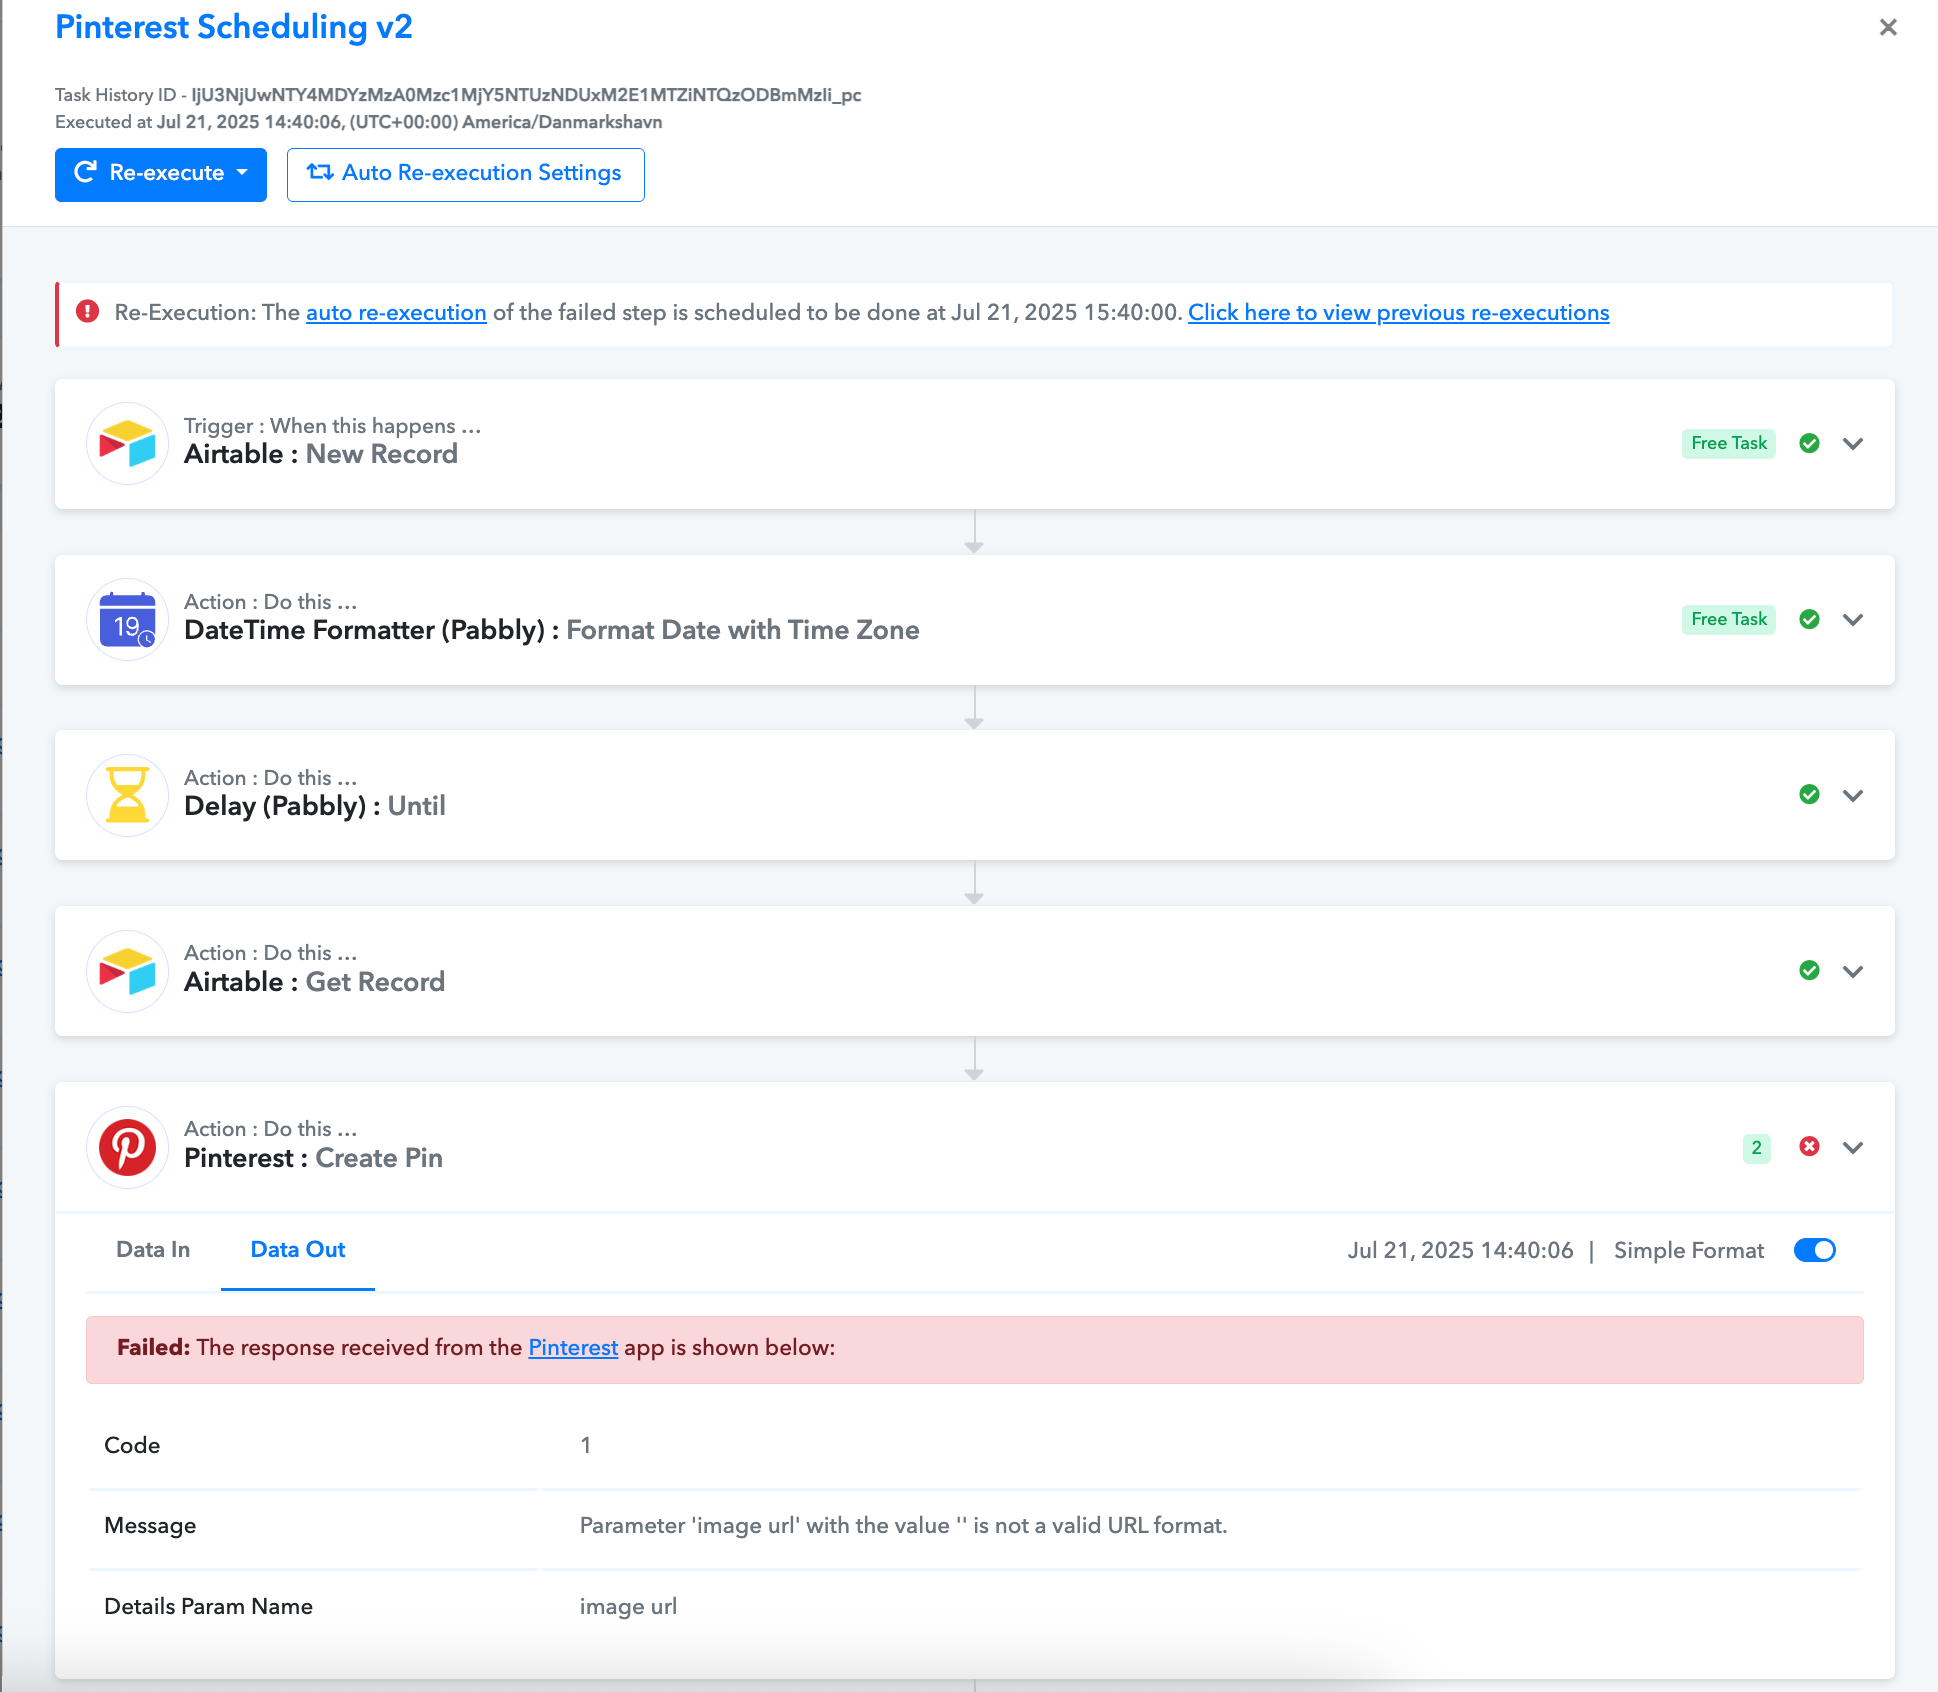Click the Delay (Pabbly) : Until title

[x=315, y=806]
